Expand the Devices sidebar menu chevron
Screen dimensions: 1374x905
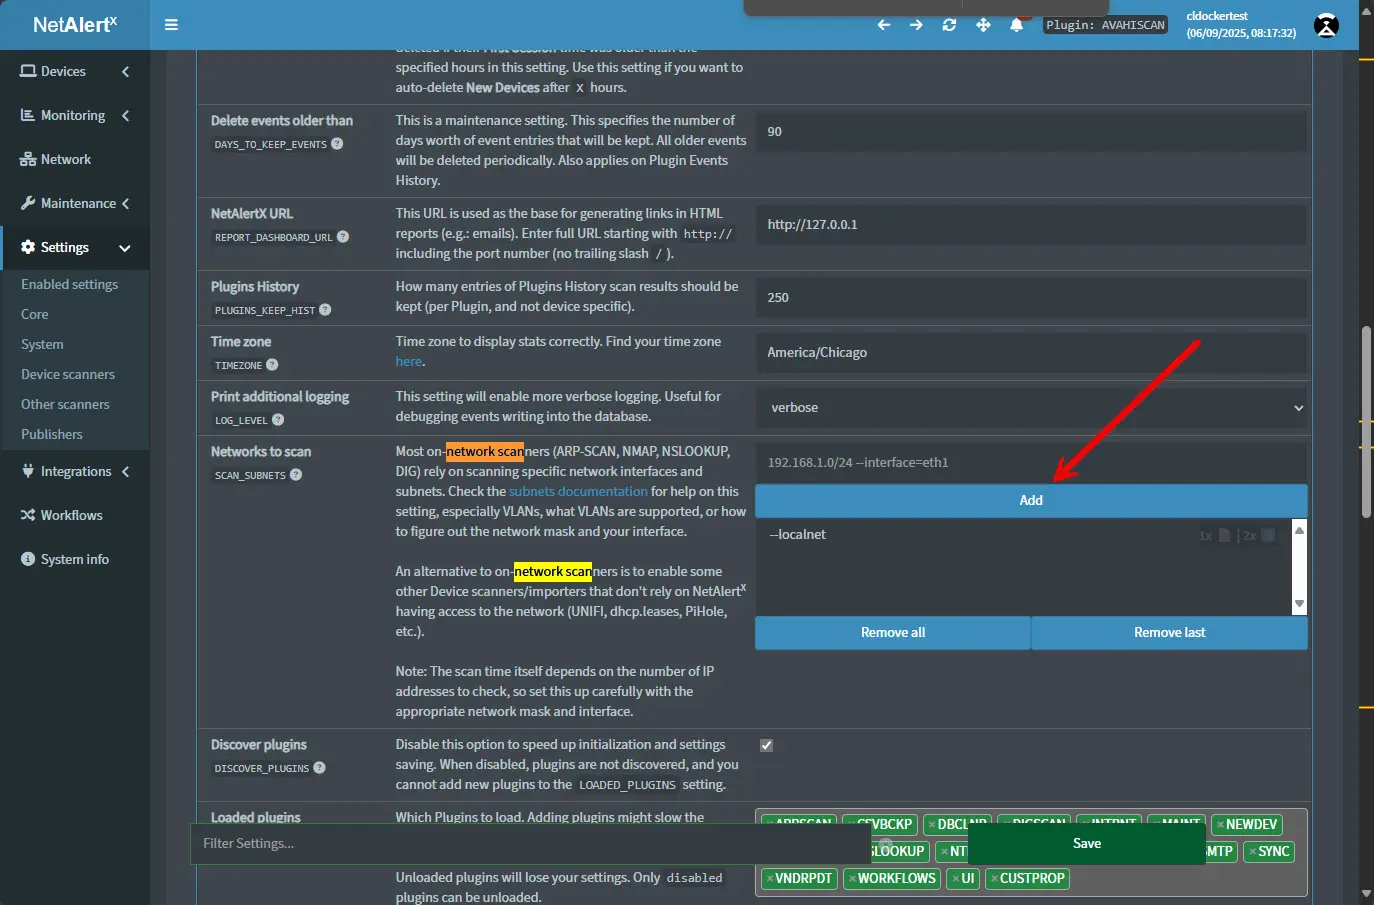[x=125, y=72]
